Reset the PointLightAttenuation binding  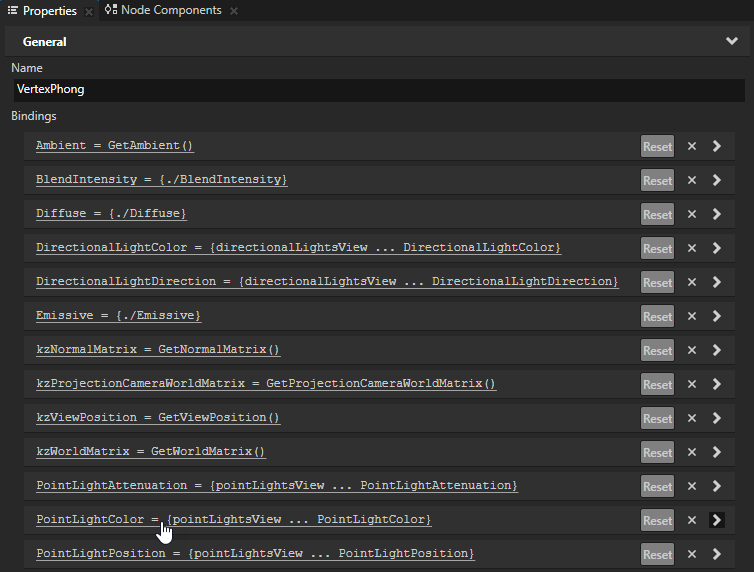tap(657, 486)
